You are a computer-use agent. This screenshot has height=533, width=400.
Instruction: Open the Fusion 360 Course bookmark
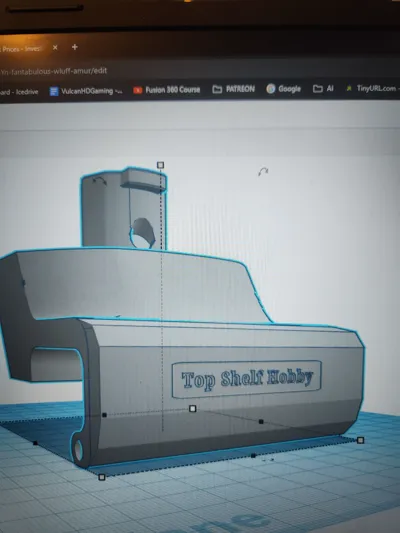click(167, 90)
